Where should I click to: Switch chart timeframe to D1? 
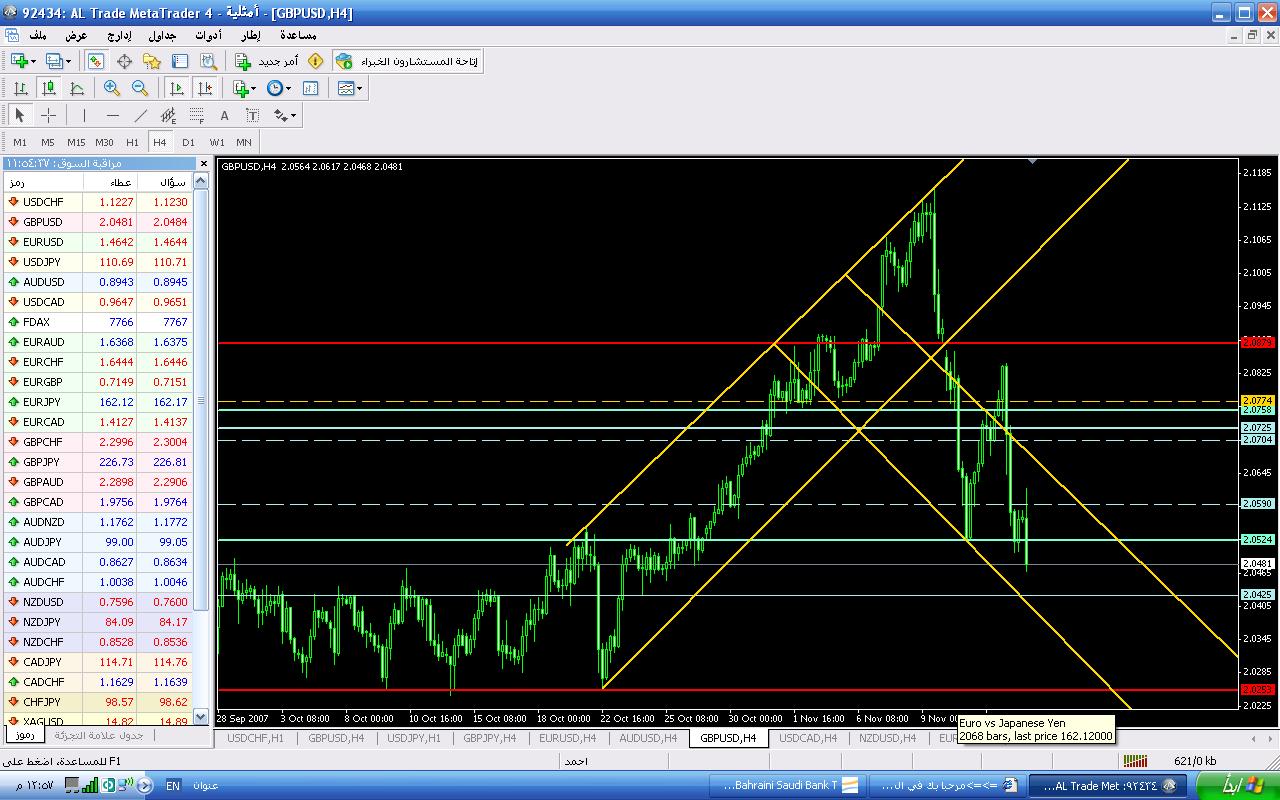click(x=188, y=142)
